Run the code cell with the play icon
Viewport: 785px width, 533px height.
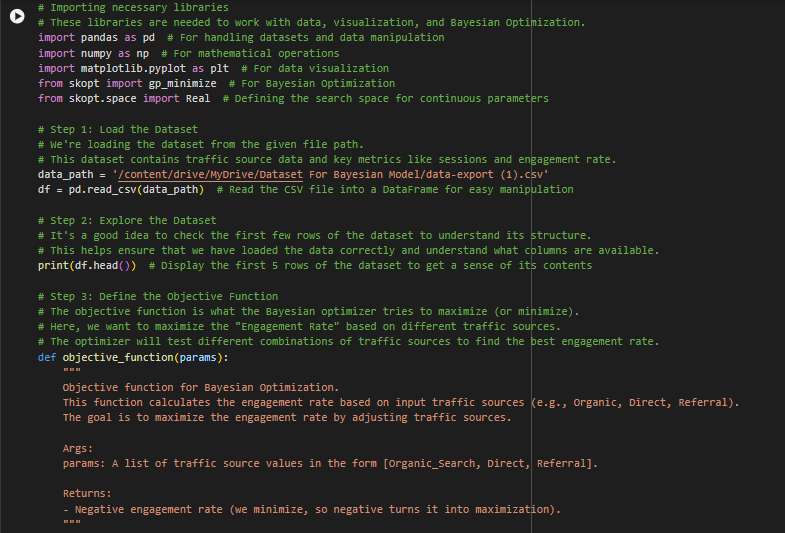click(x=17, y=16)
